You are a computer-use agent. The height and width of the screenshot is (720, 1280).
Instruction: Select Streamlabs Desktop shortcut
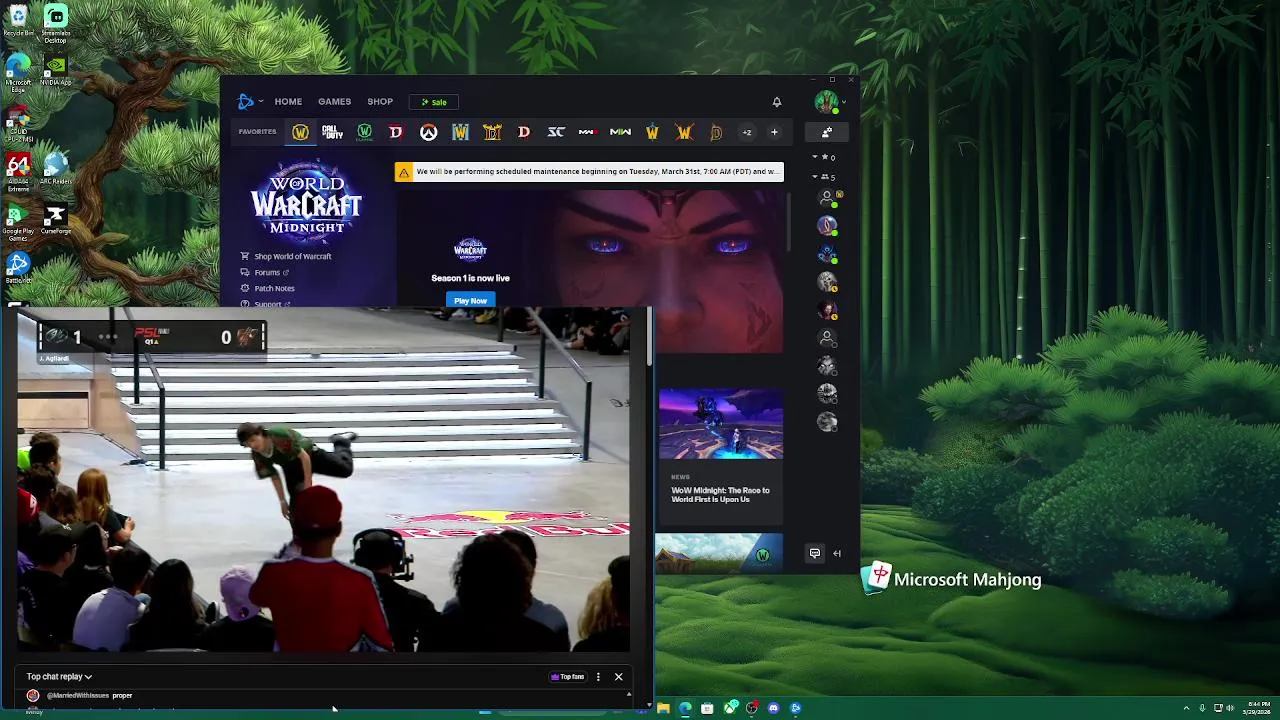[x=56, y=24]
